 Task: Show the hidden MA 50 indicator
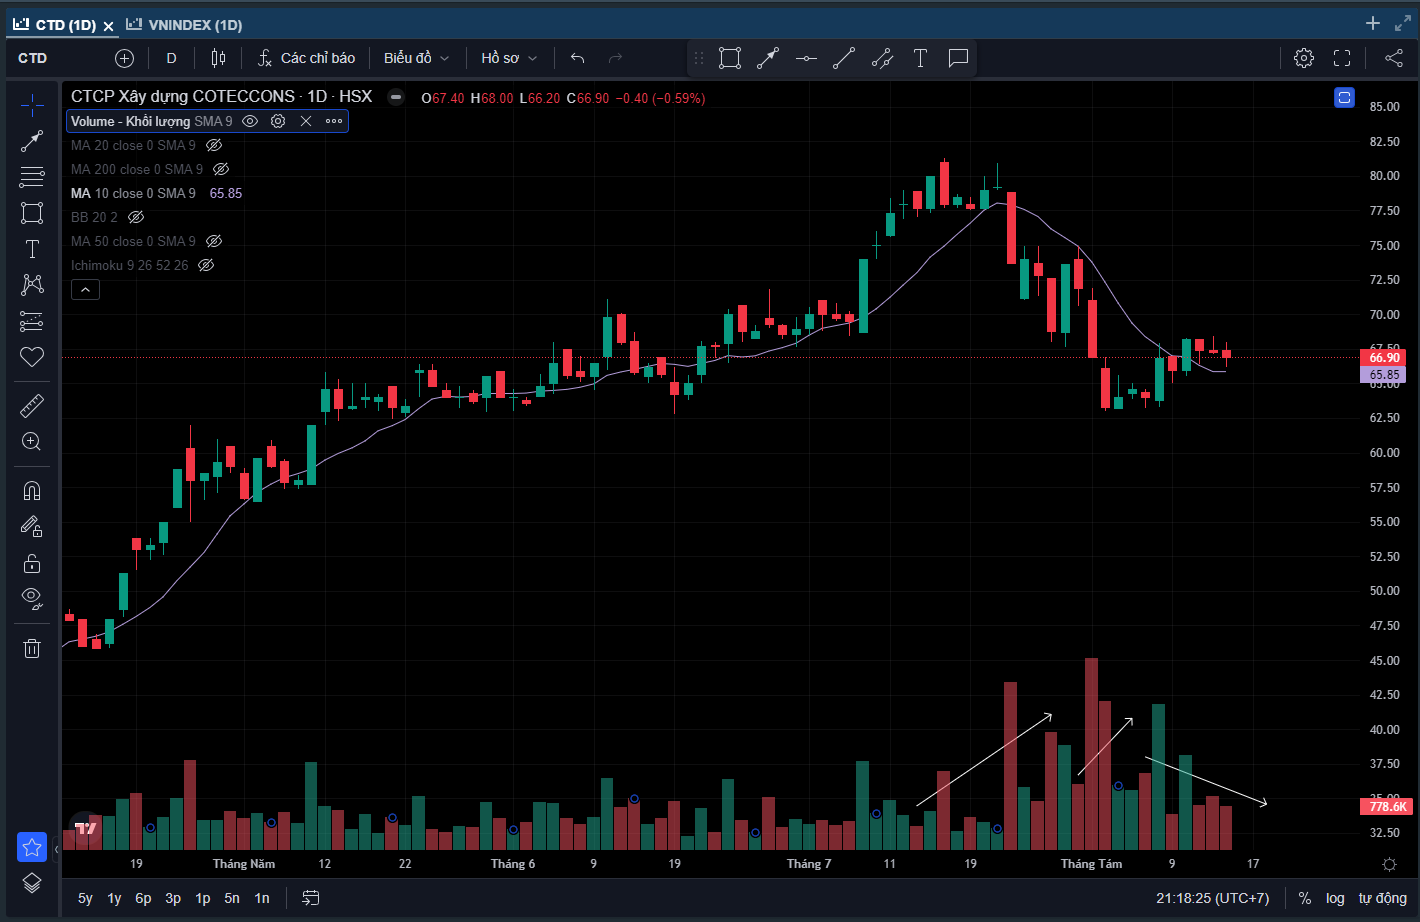[214, 241]
